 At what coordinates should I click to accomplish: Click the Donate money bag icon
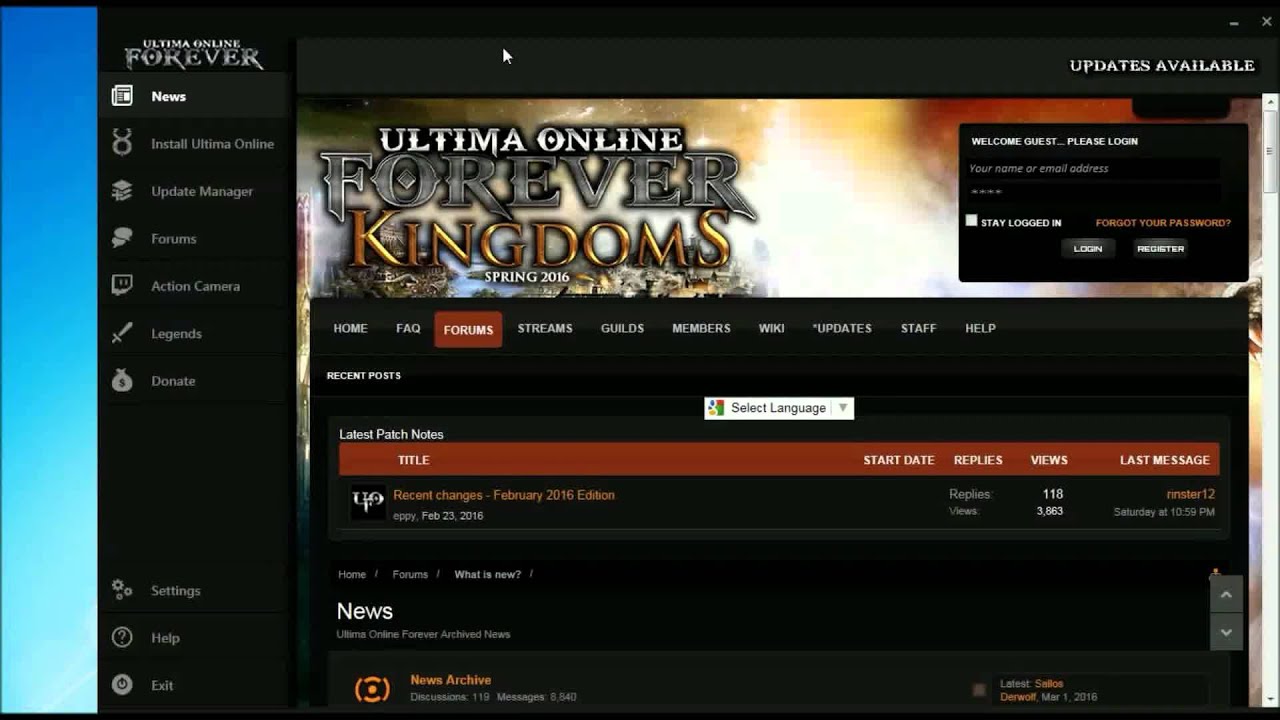pos(122,380)
